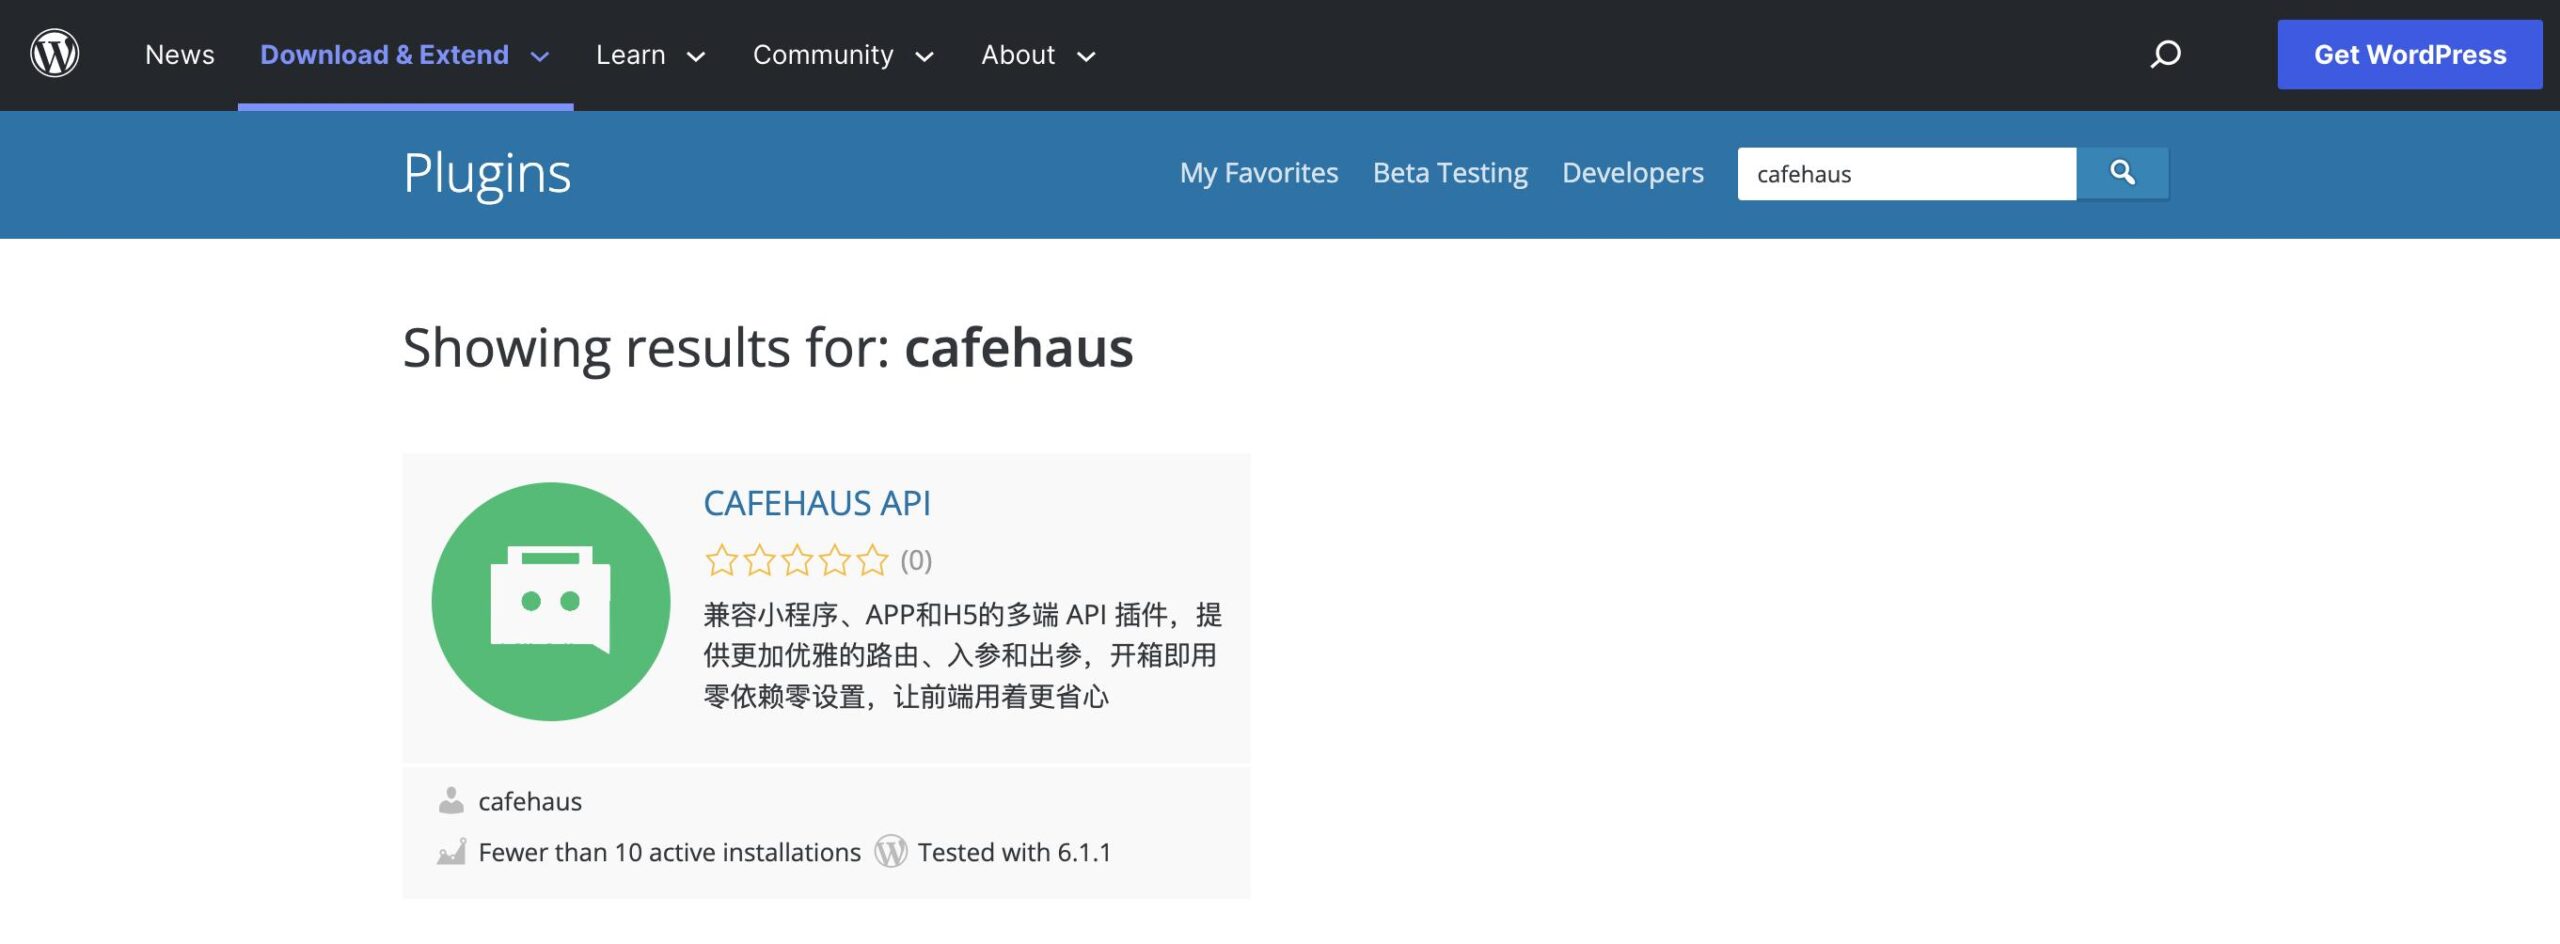This screenshot has height=944, width=2560.
Task: Focus the plugin search field containing cafehaus
Action: point(1906,174)
